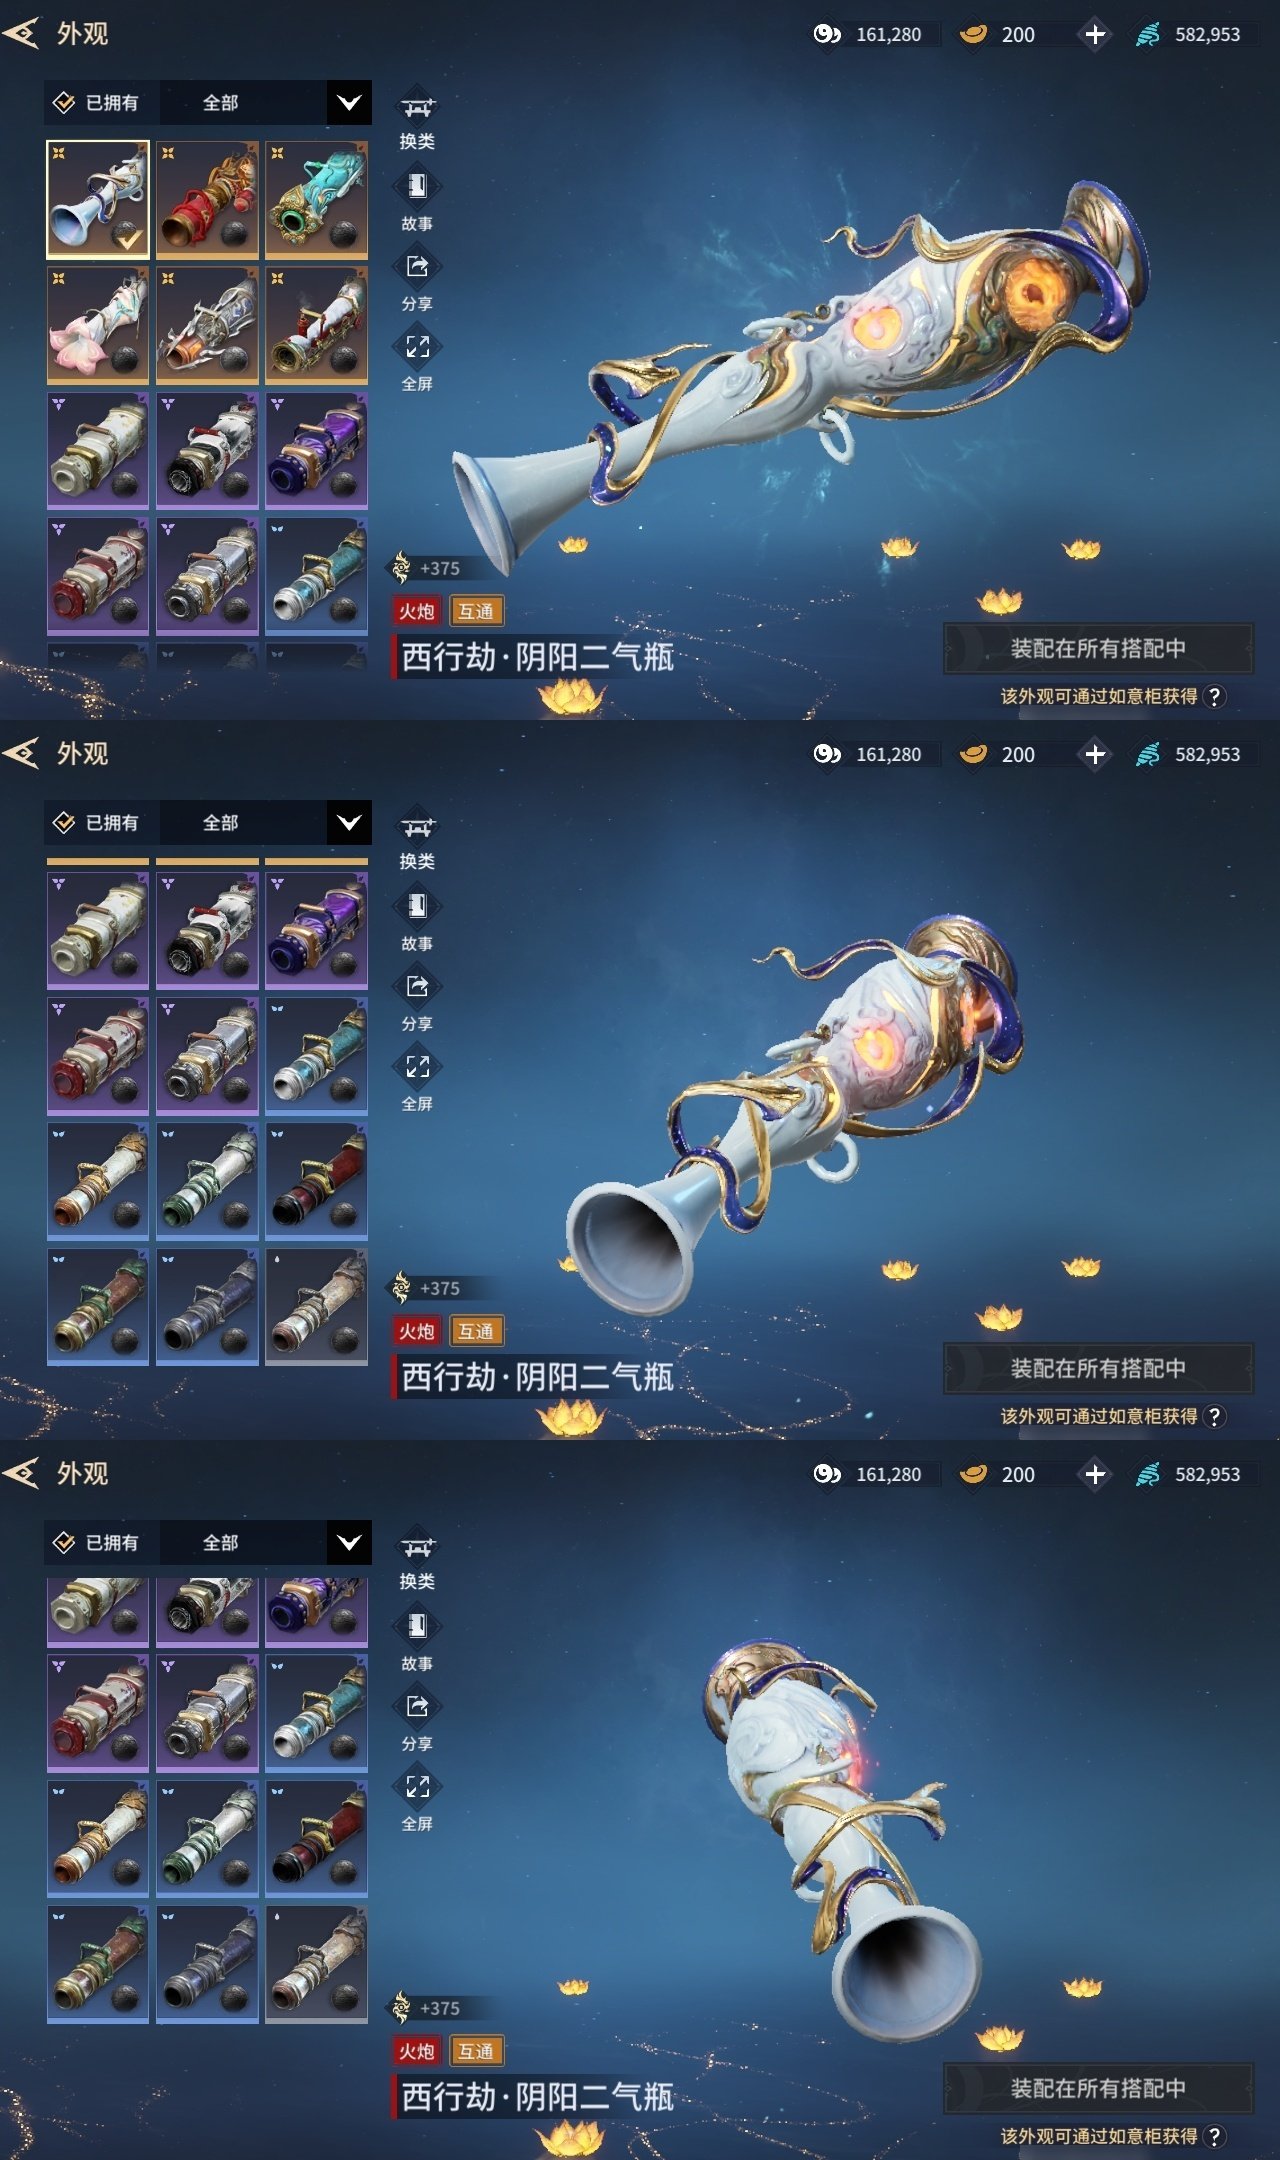Screen dimensions: 1280x2160
Task: Toggle the 已拥有 owned filter in the bottom screenshot
Action: tap(97, 1542)
